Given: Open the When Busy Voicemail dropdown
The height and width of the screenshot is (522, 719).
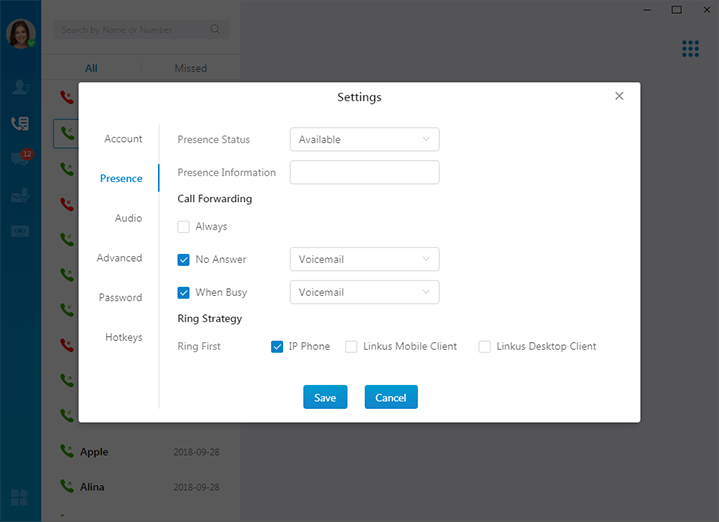Looking at the screenshot, I should pos(364,293).
